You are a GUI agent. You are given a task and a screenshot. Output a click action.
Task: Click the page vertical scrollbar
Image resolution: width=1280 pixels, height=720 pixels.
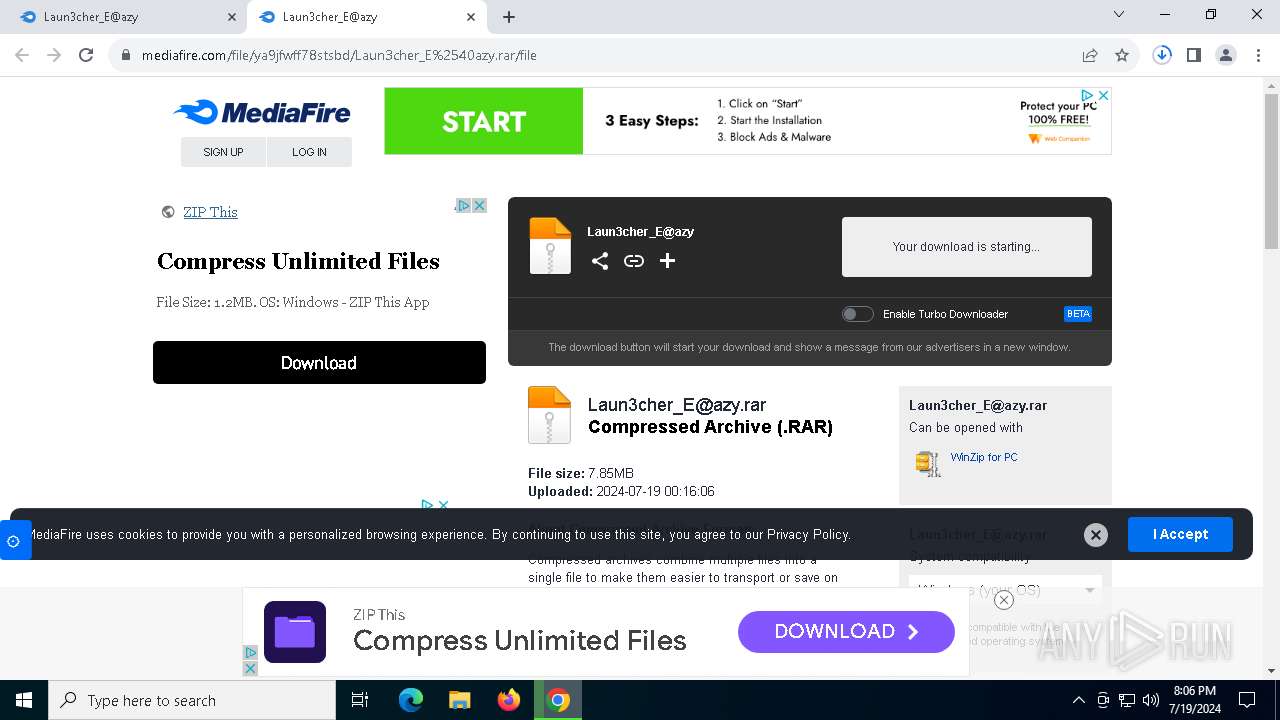point(1271,170)
